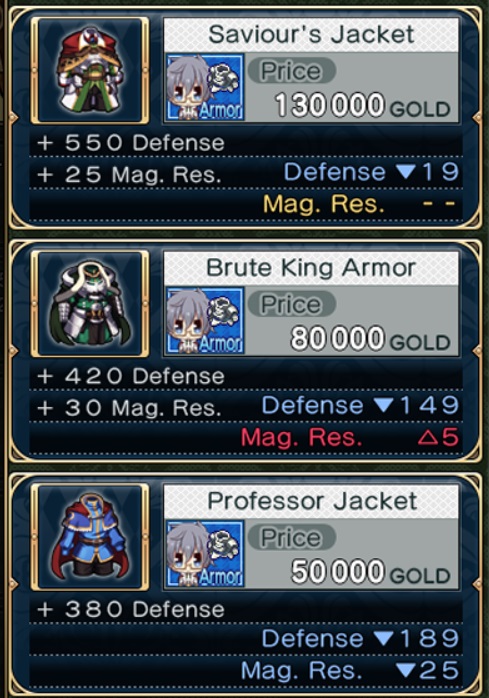The height and width of the screenshot is (698, 489).
Task: Open the Brute King Armor title
Action: [311, 268]
